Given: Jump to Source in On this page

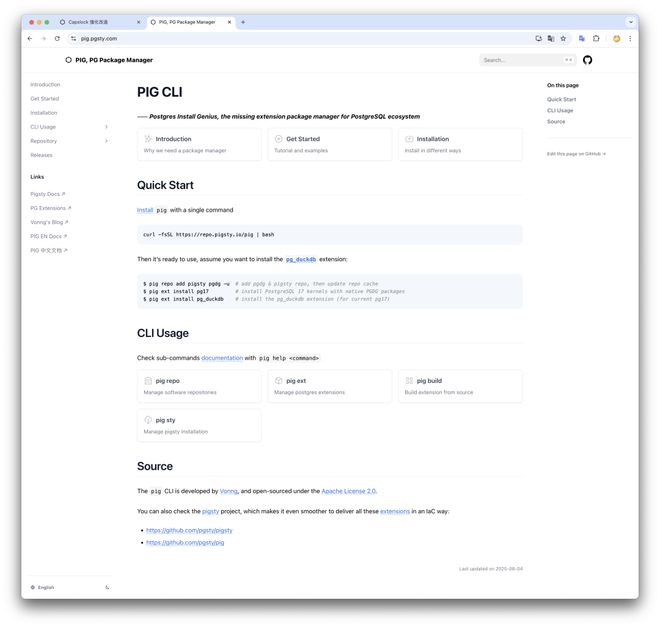Looking at the screenshot, I should (x=556, y=121).
